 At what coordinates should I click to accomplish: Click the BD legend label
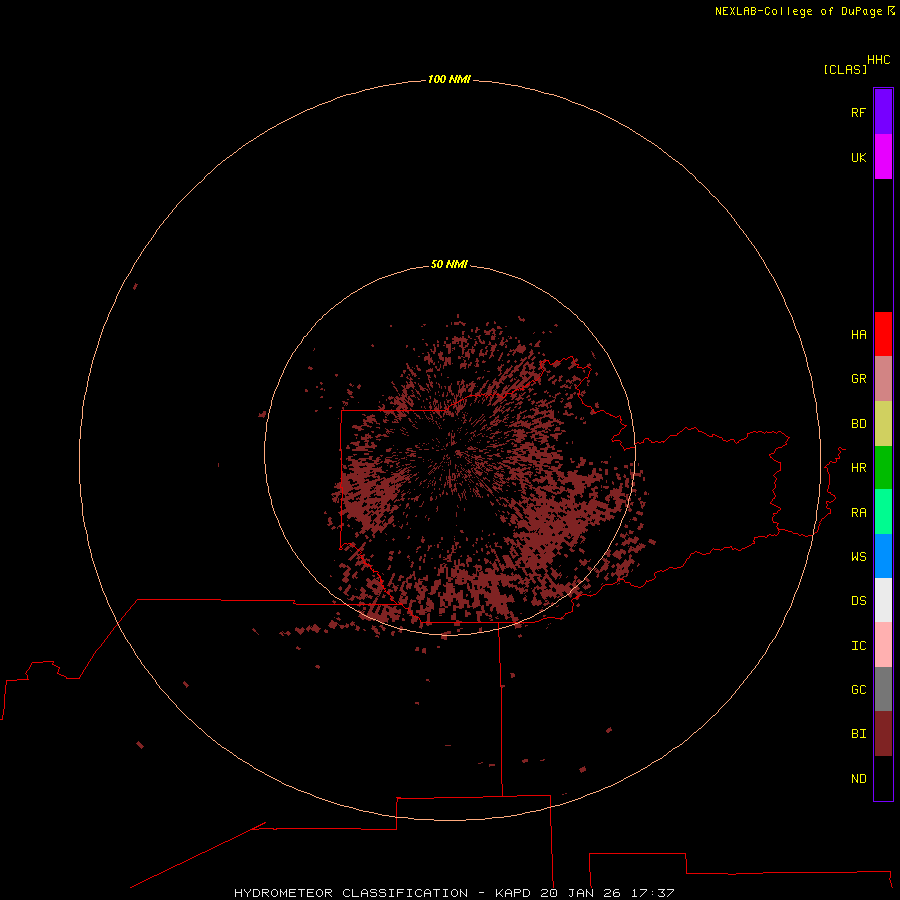click(858, 424)
